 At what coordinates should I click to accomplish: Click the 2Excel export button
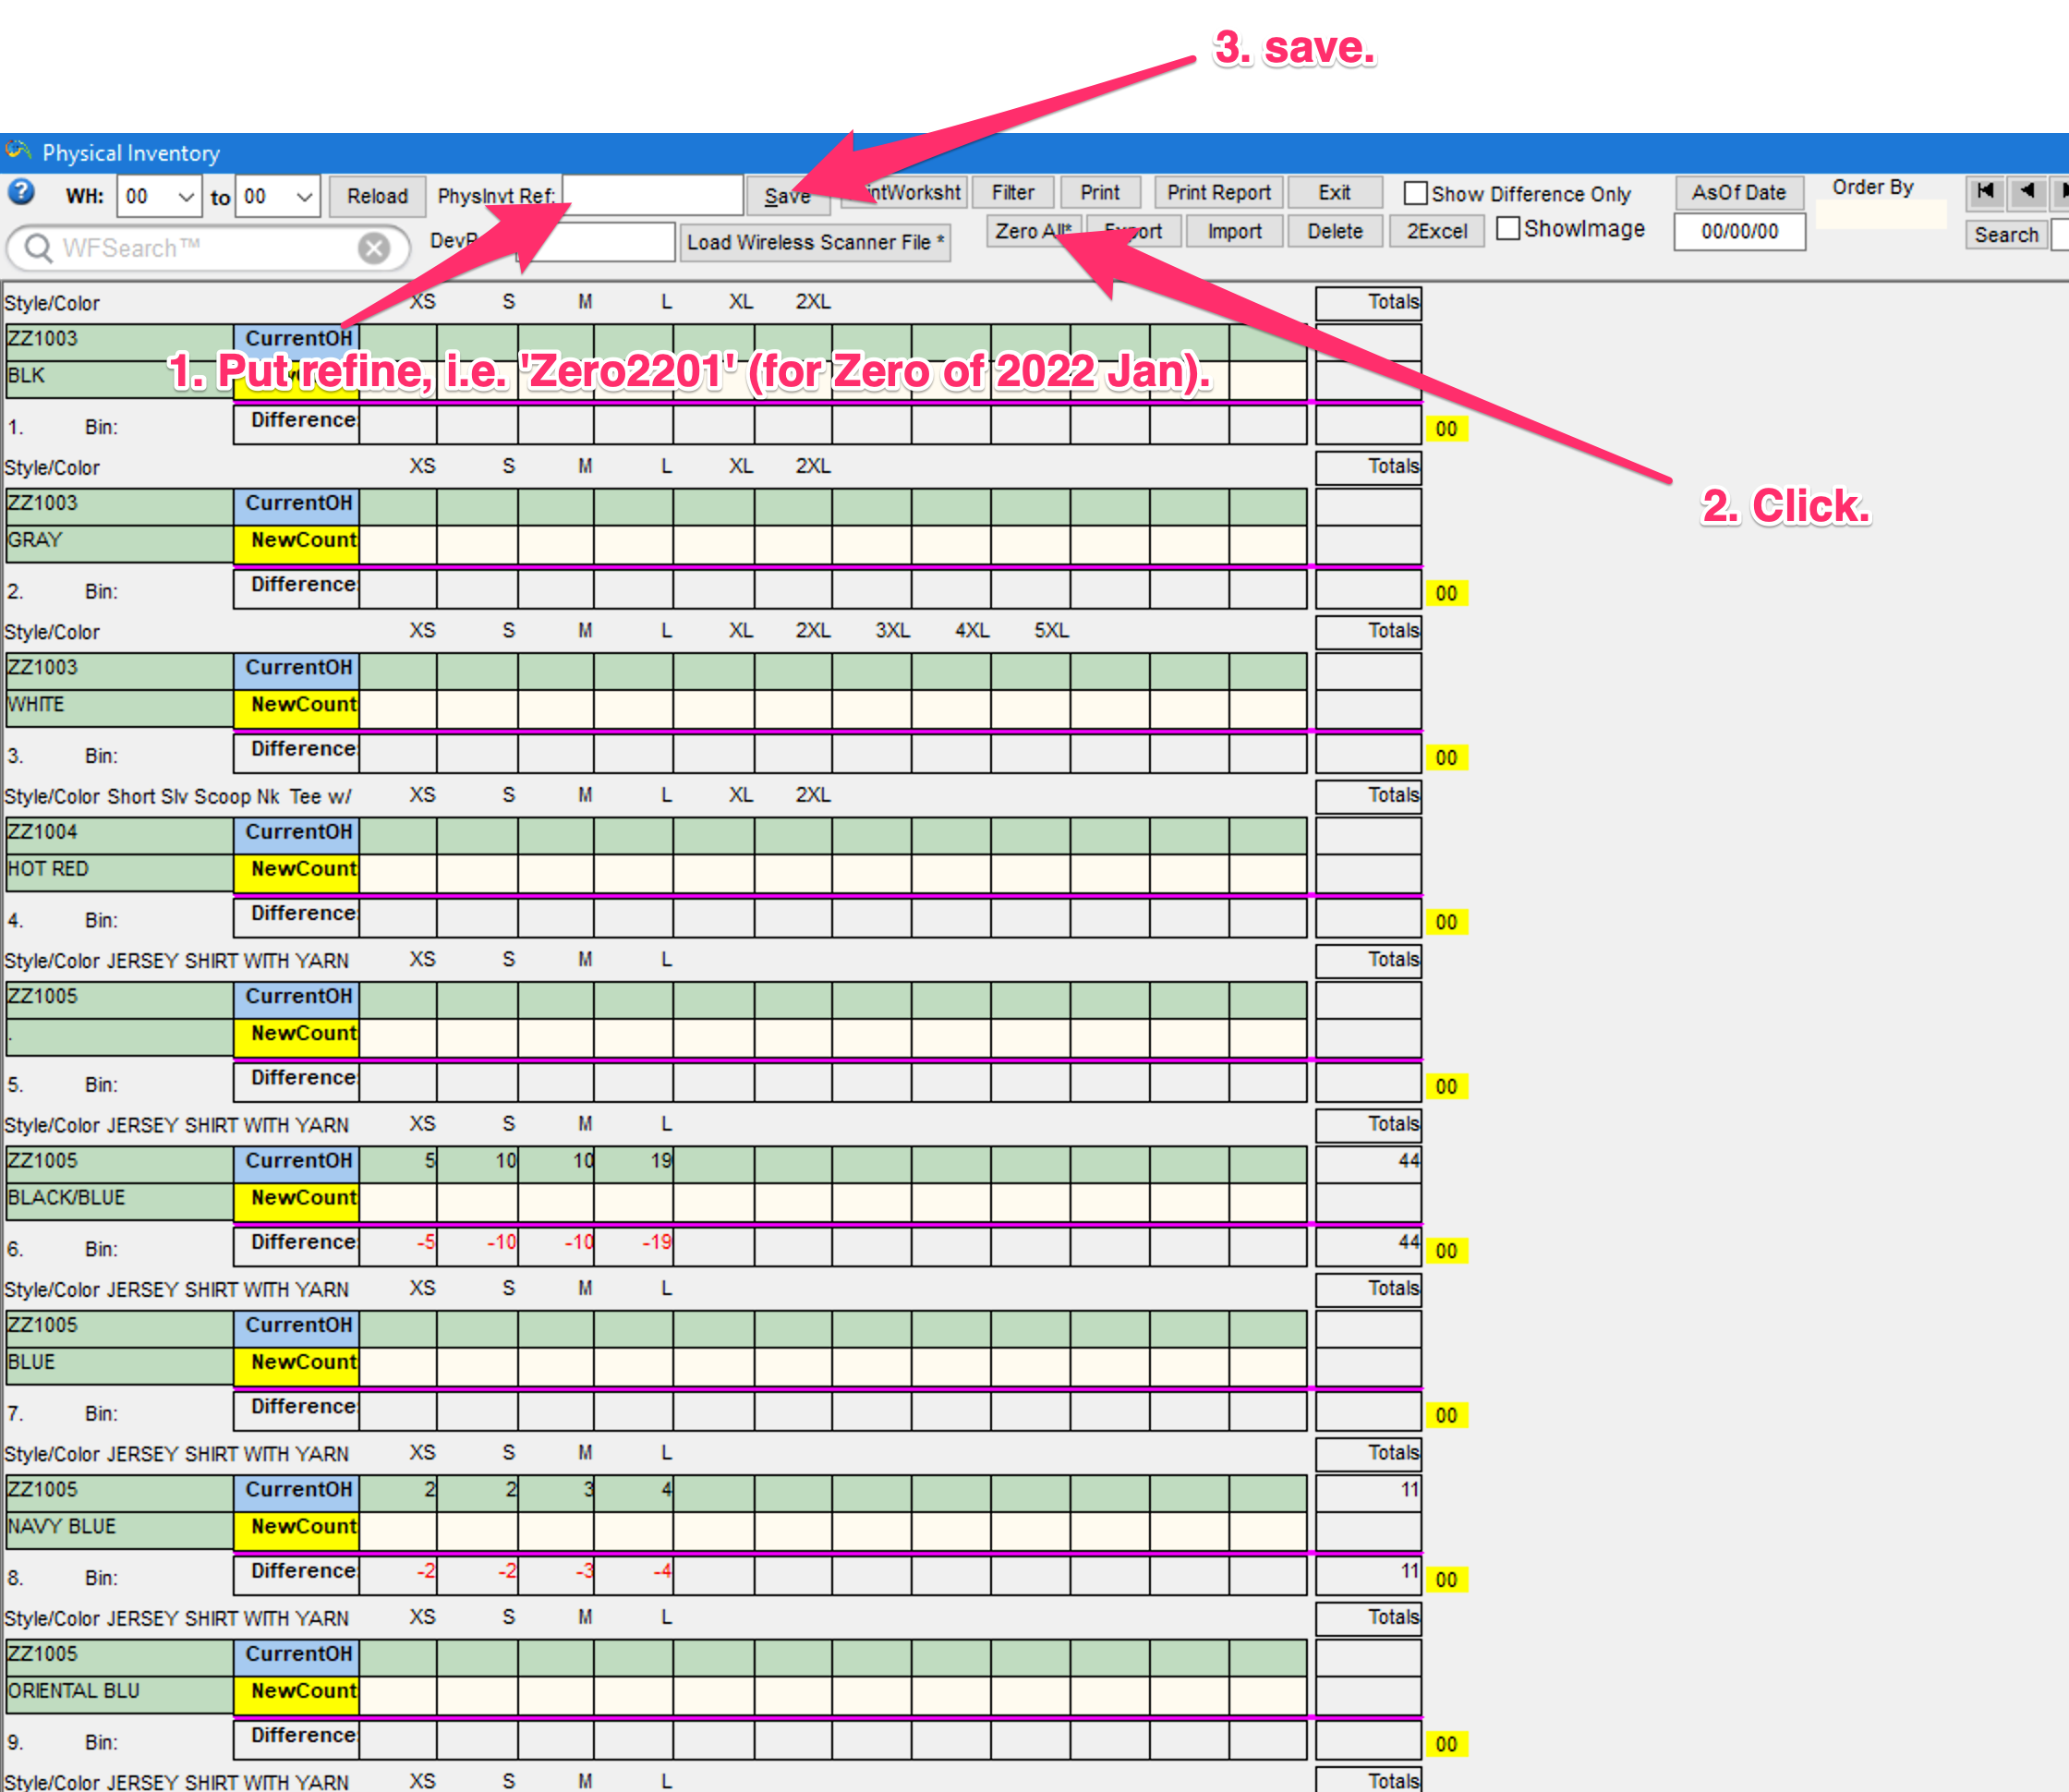click(1436, 231)
